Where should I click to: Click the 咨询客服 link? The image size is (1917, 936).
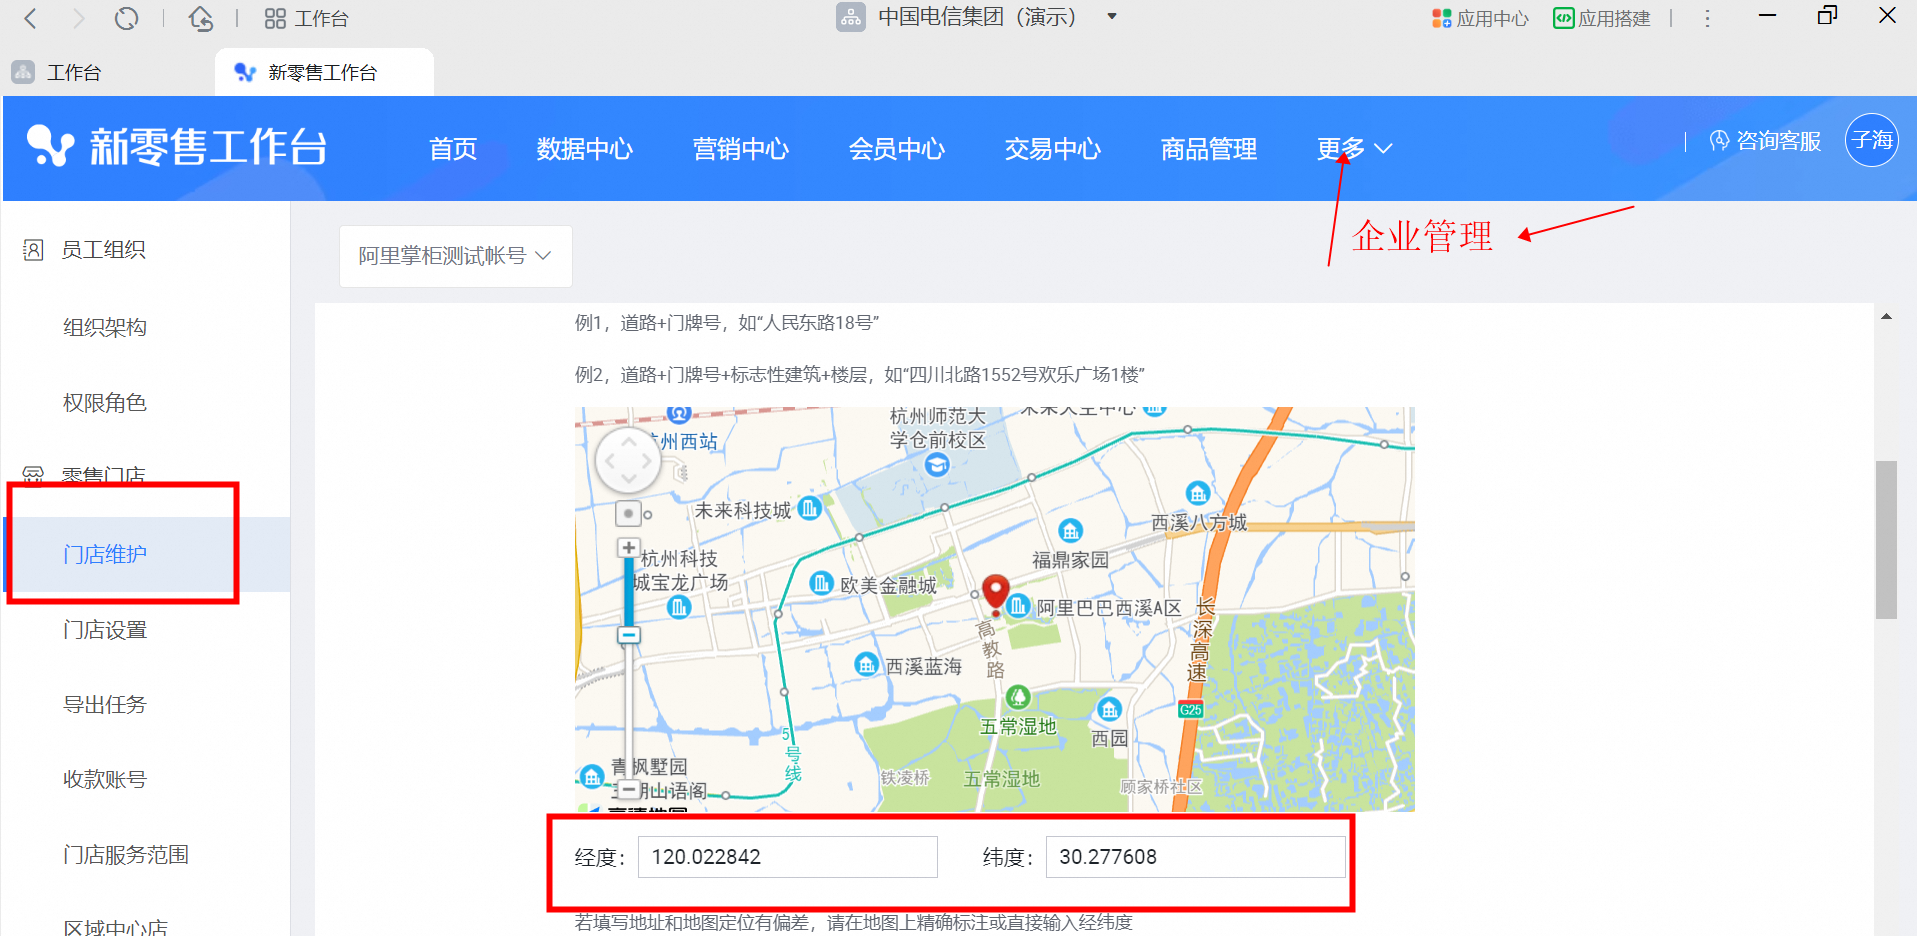click(x=1765, y=141)
